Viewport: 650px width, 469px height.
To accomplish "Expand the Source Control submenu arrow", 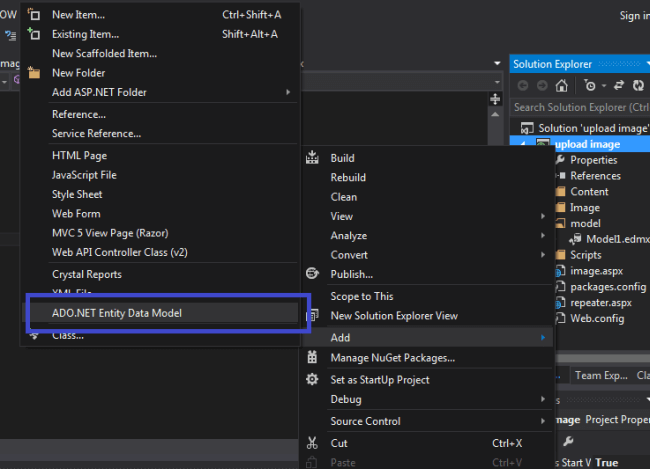I will point(543,421).
